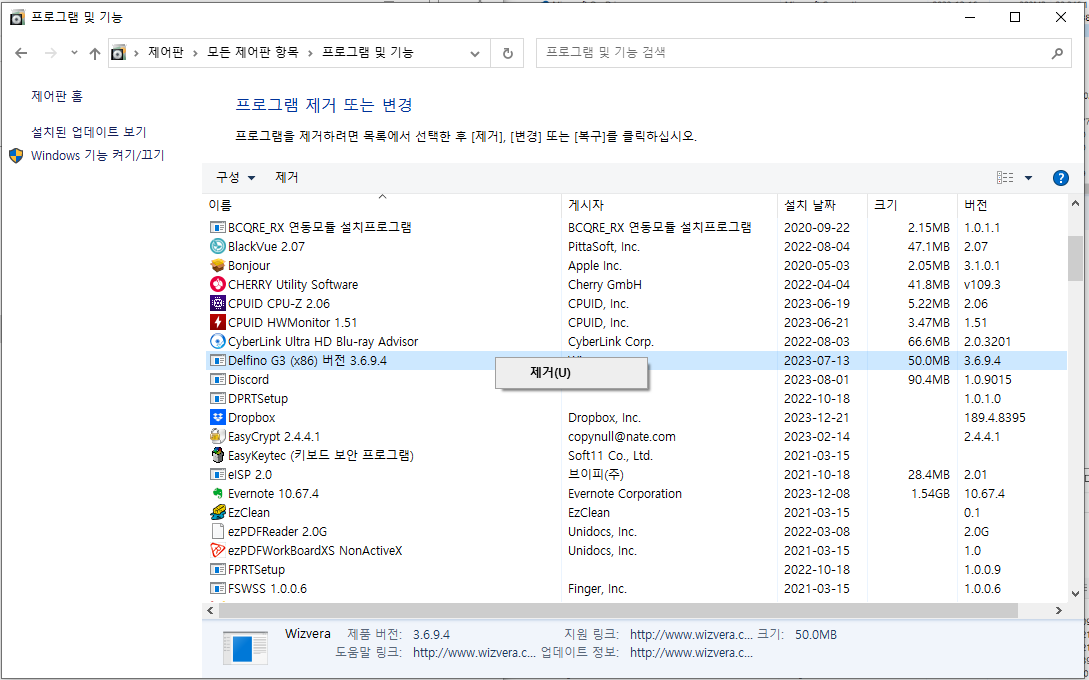
Task: Click the support link http://www.wizvera.c...
Action: click(x=691, y=635)
